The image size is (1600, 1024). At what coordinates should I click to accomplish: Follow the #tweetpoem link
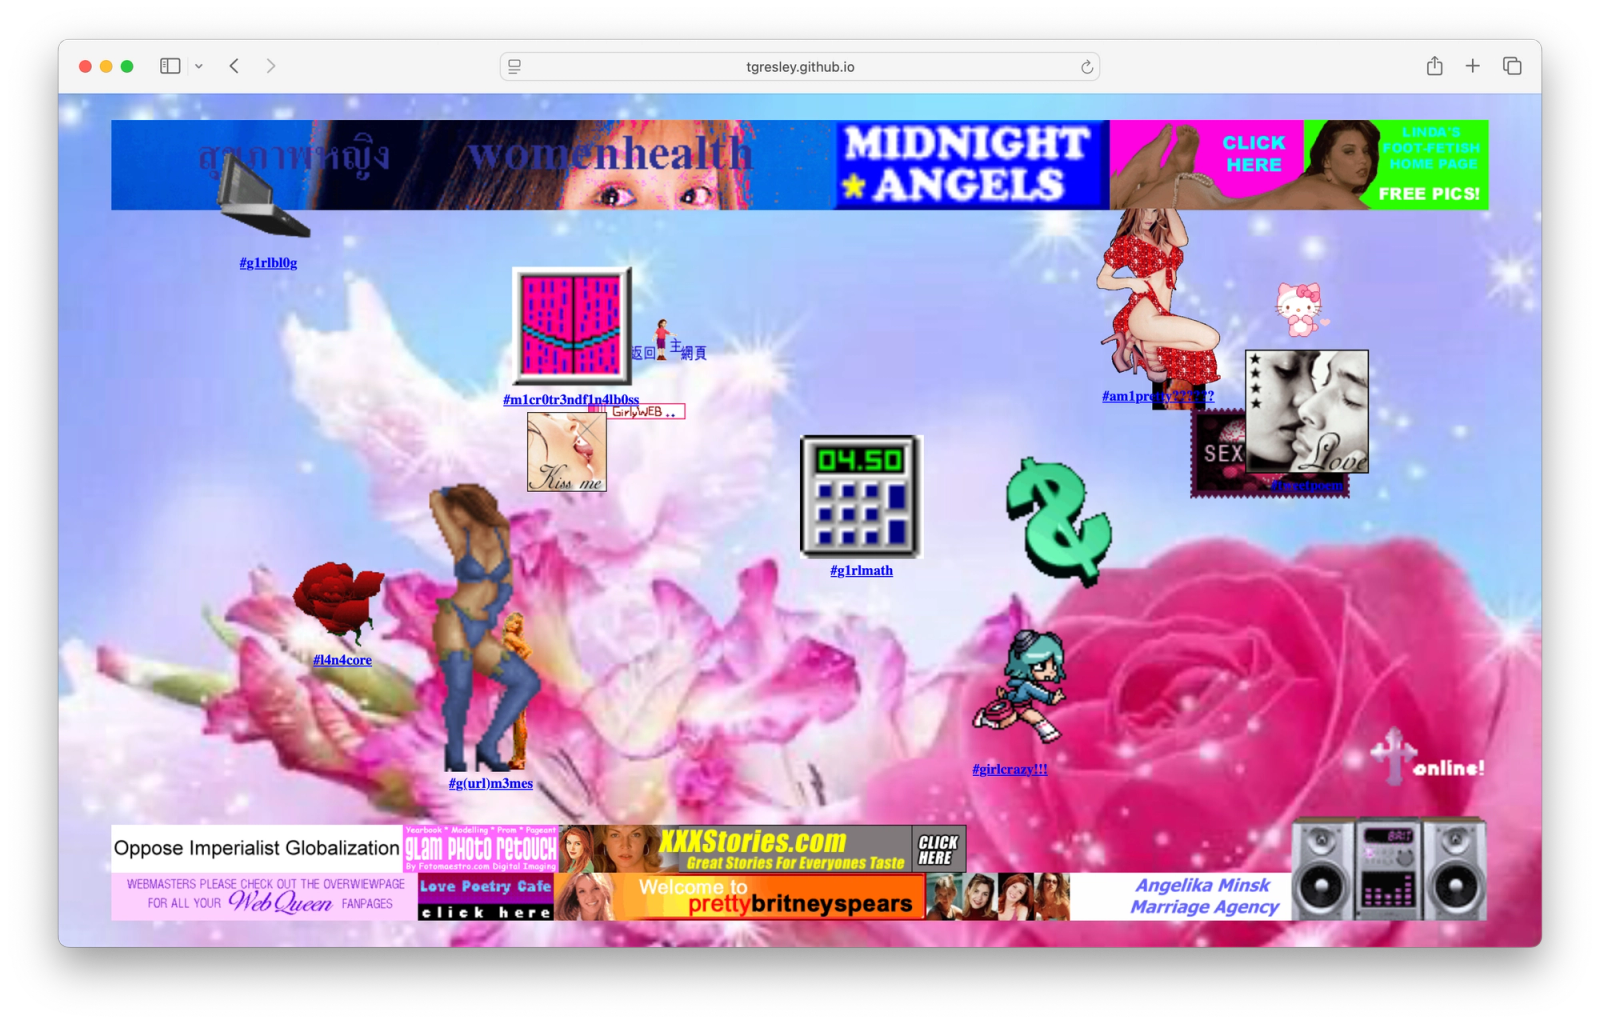(1307, 486)
